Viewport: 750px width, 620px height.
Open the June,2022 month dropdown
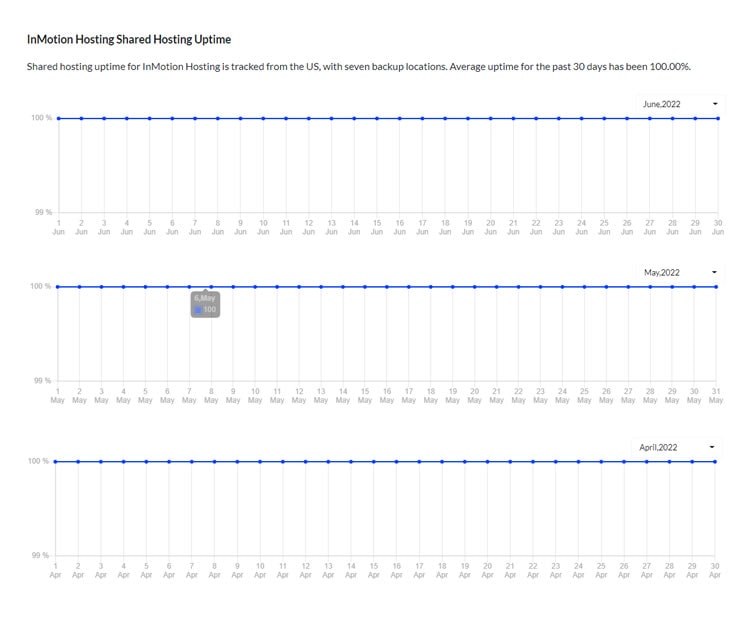coord(680,104)
